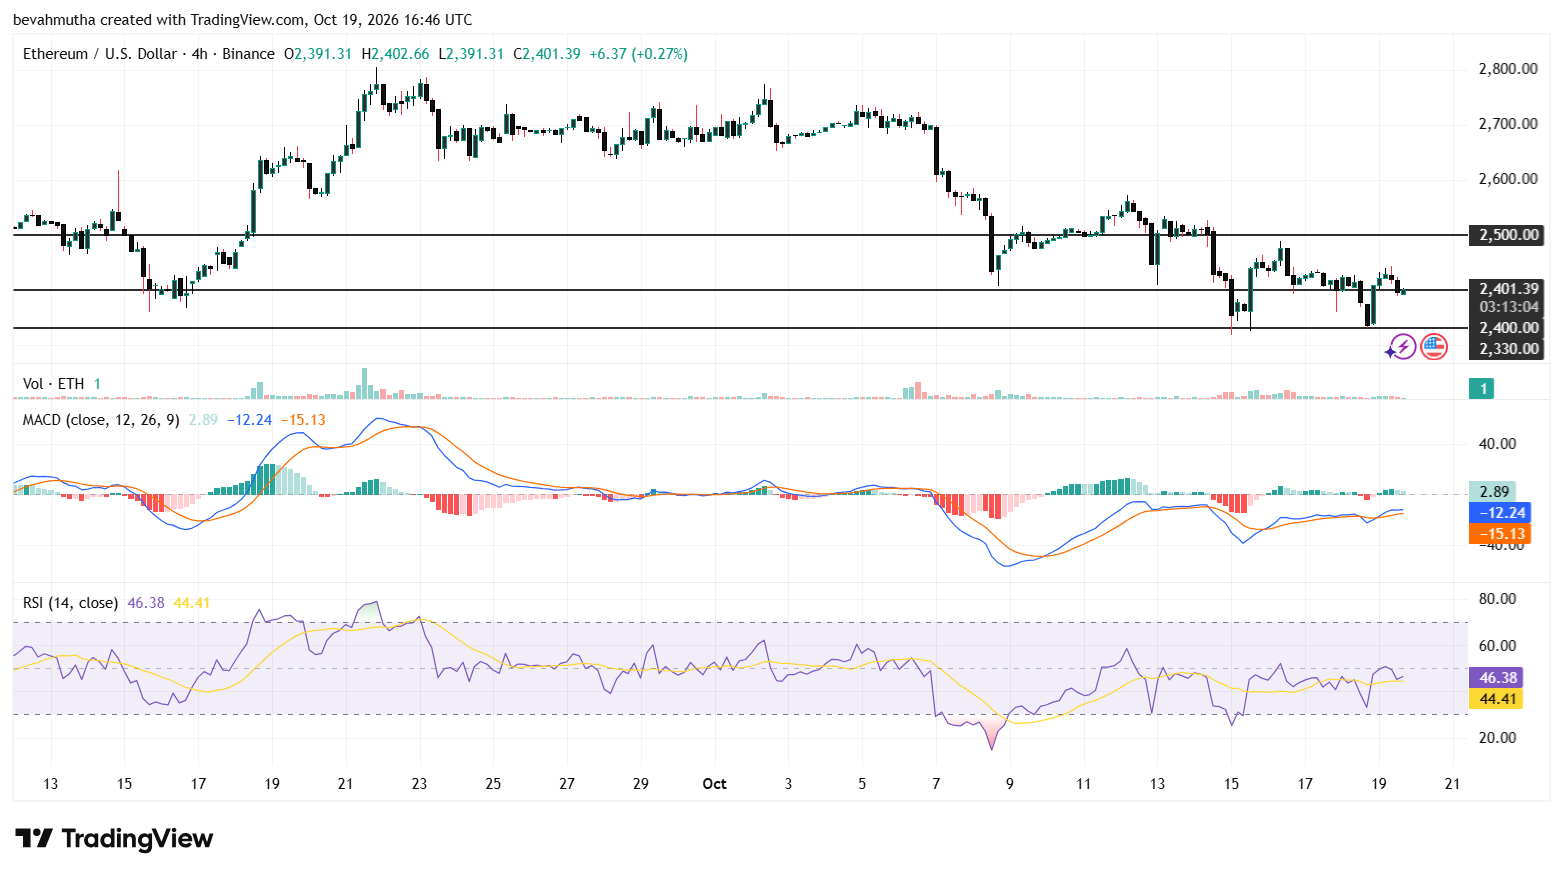Click the 2.89 histogram tag on MACD axis
This screenshot has height=876, width=1563.
click(x=1493, y=492)
